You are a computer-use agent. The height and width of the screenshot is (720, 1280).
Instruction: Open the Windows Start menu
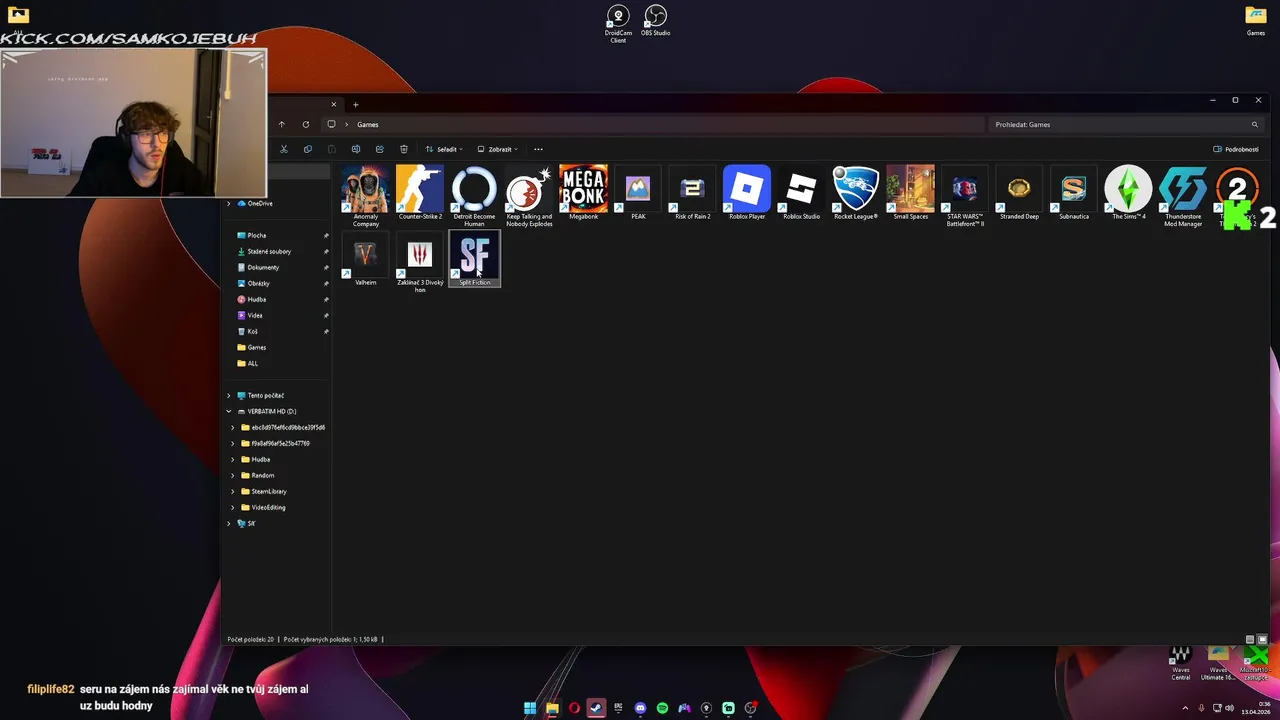pyautogui.click(x=530, y=708)
